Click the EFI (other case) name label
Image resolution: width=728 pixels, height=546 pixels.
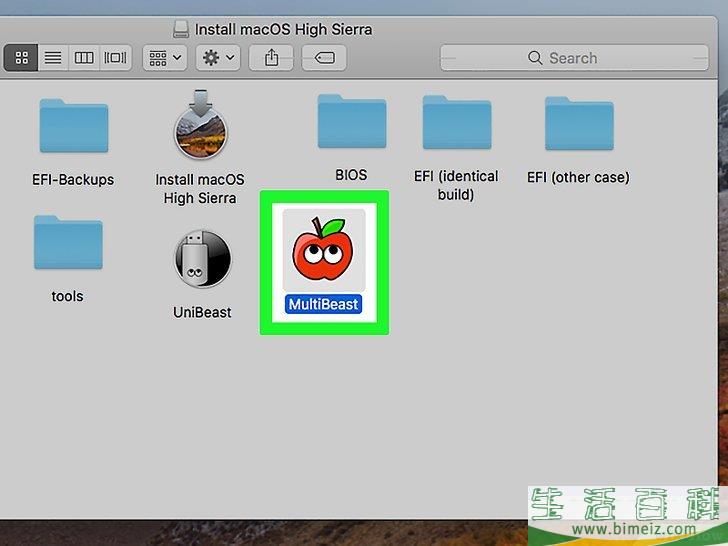coord(578,177)
